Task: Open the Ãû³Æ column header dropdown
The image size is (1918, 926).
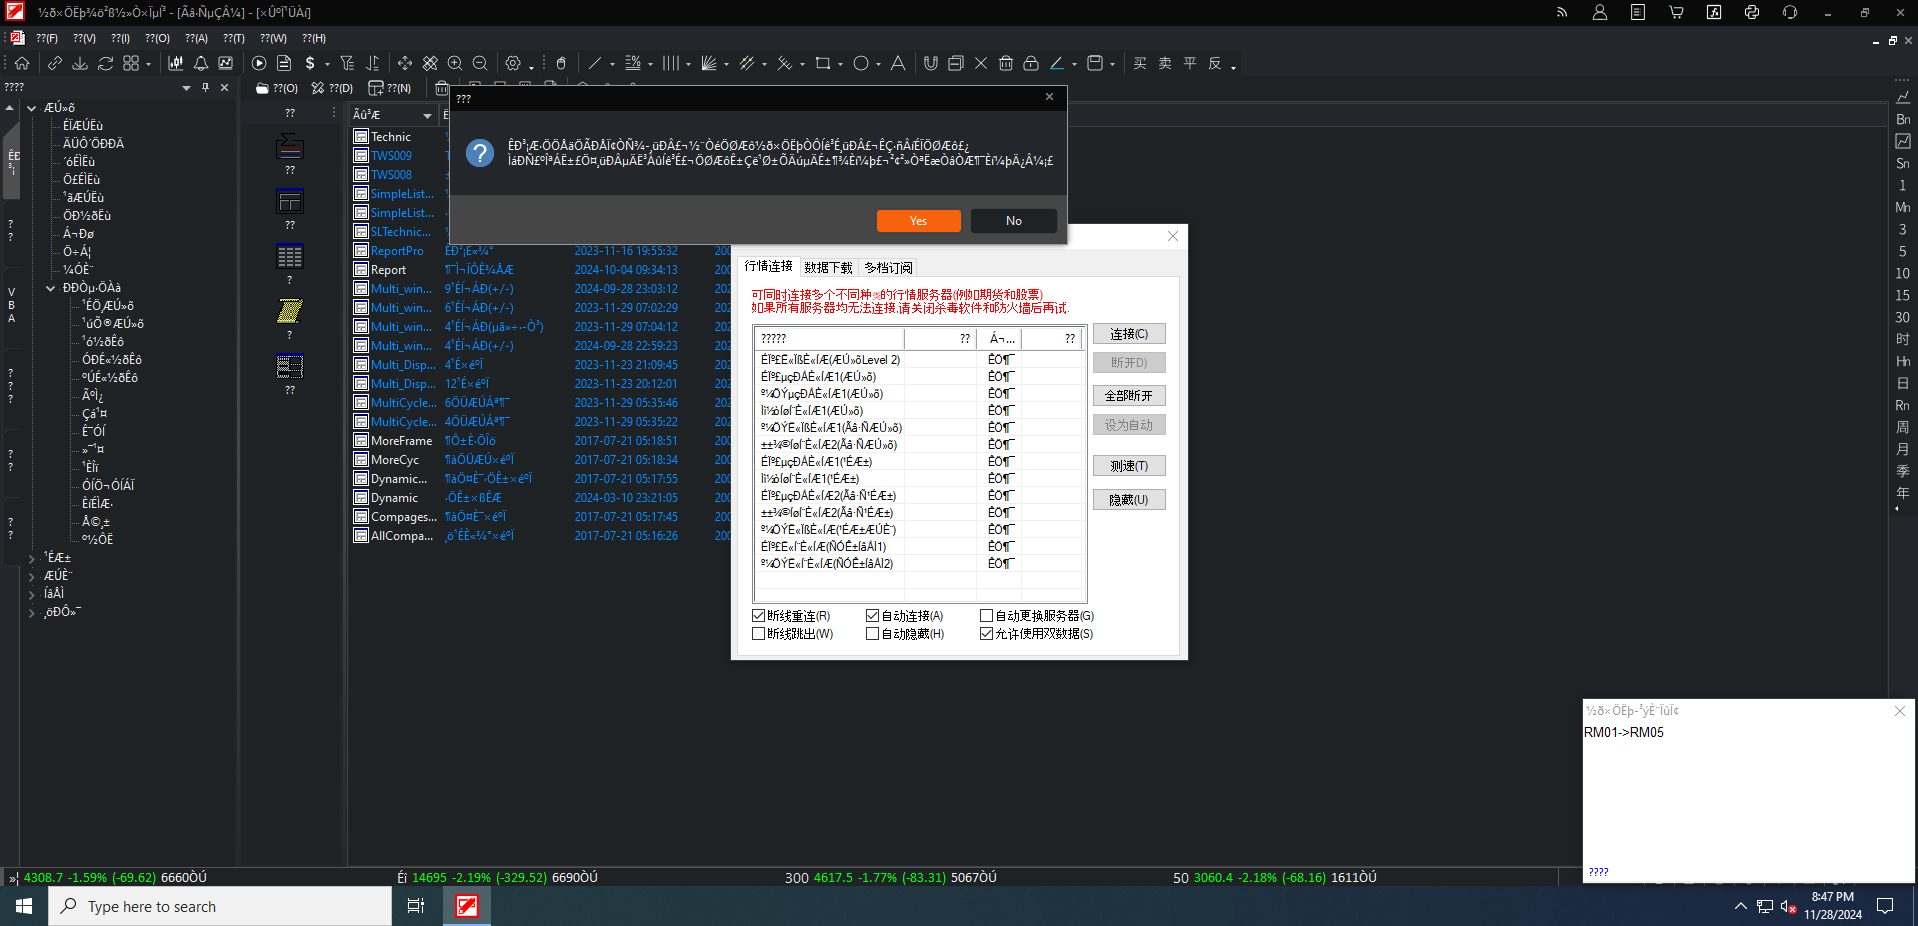Action: (427, 116)
